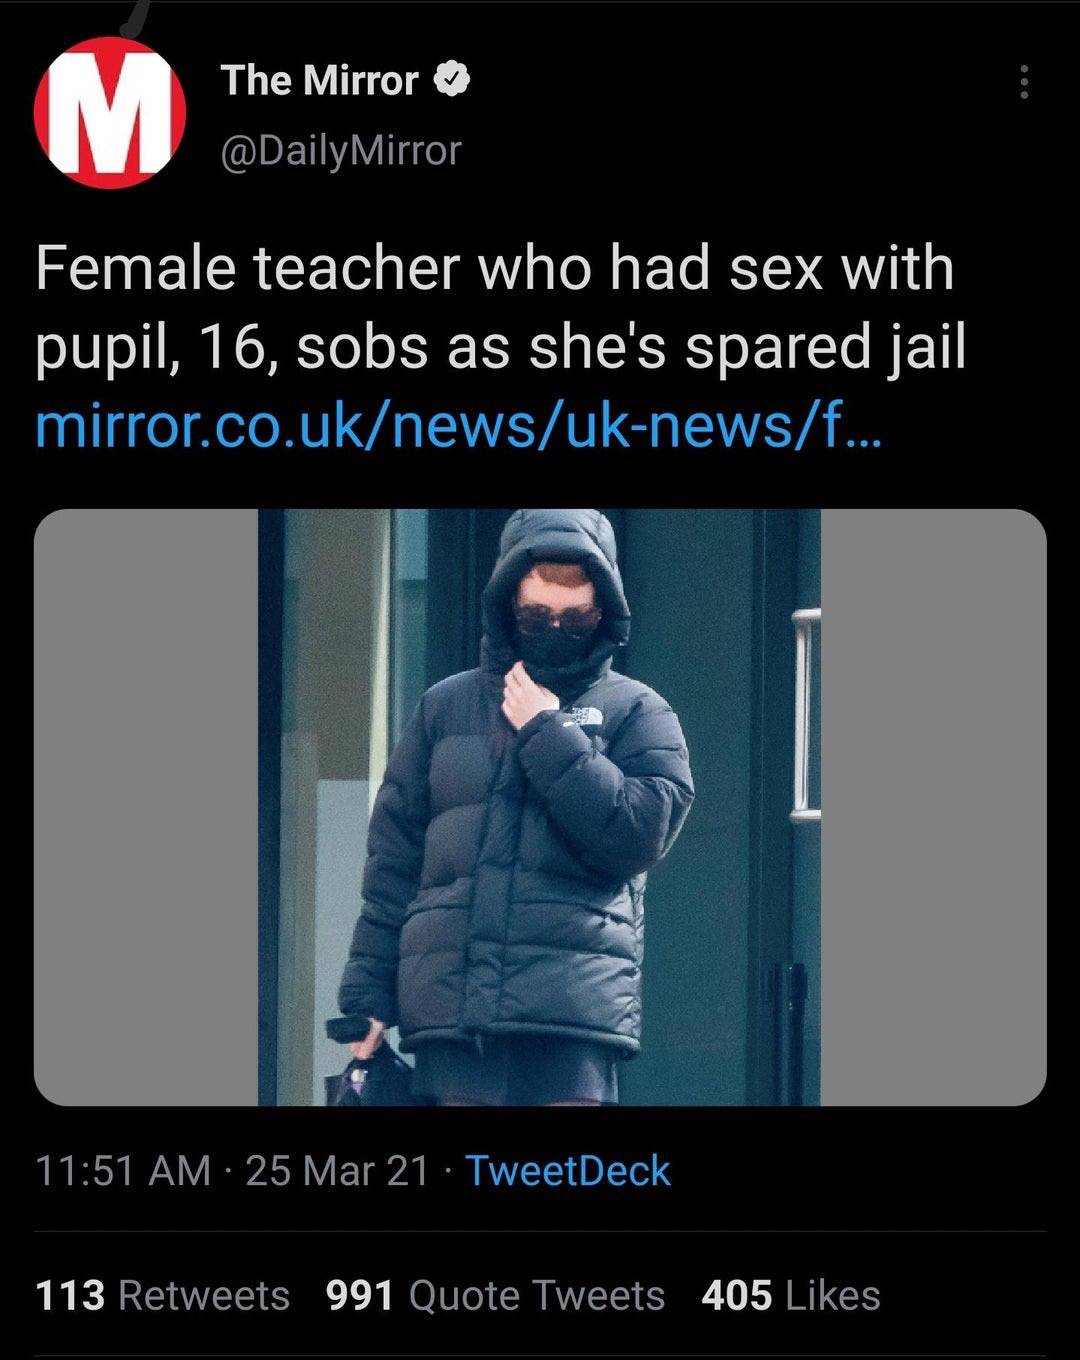Open the TweetDeck source link
This screenshot has width=1080, height=1360.
coord(568,1170)
